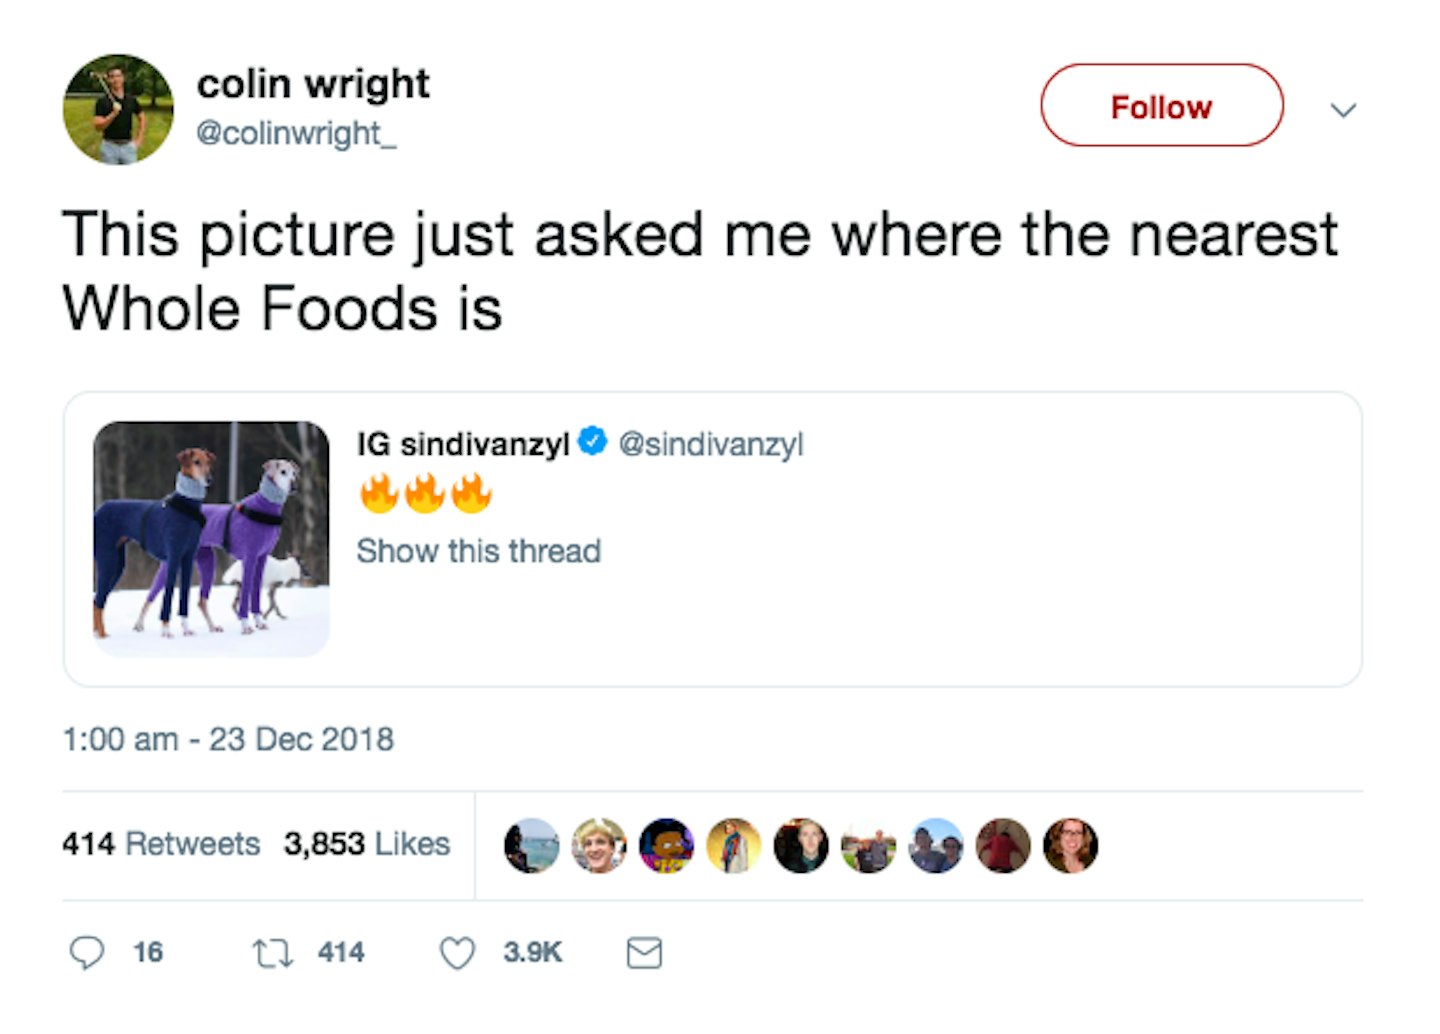Open the Show this thread link
The width and height of the screenshot is (1440, 1034).
click(x=478, y=551)
